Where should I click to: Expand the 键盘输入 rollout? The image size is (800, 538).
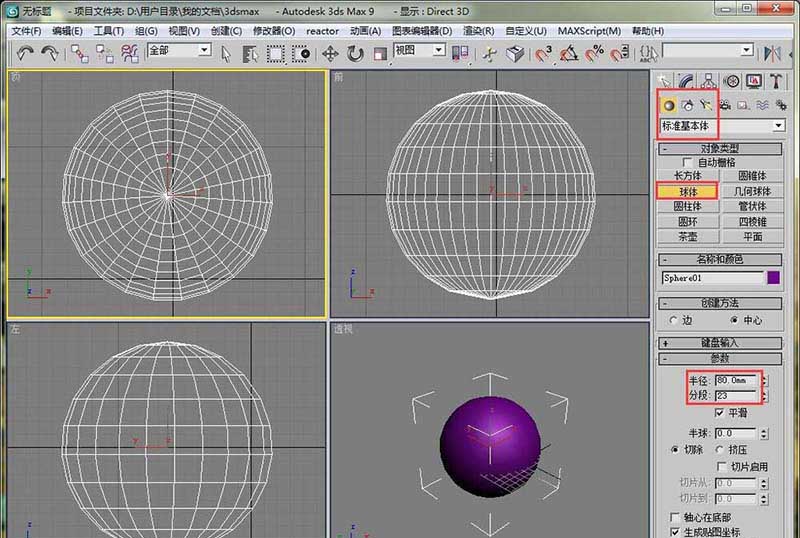pyautogui.click(x=720, y=342)
